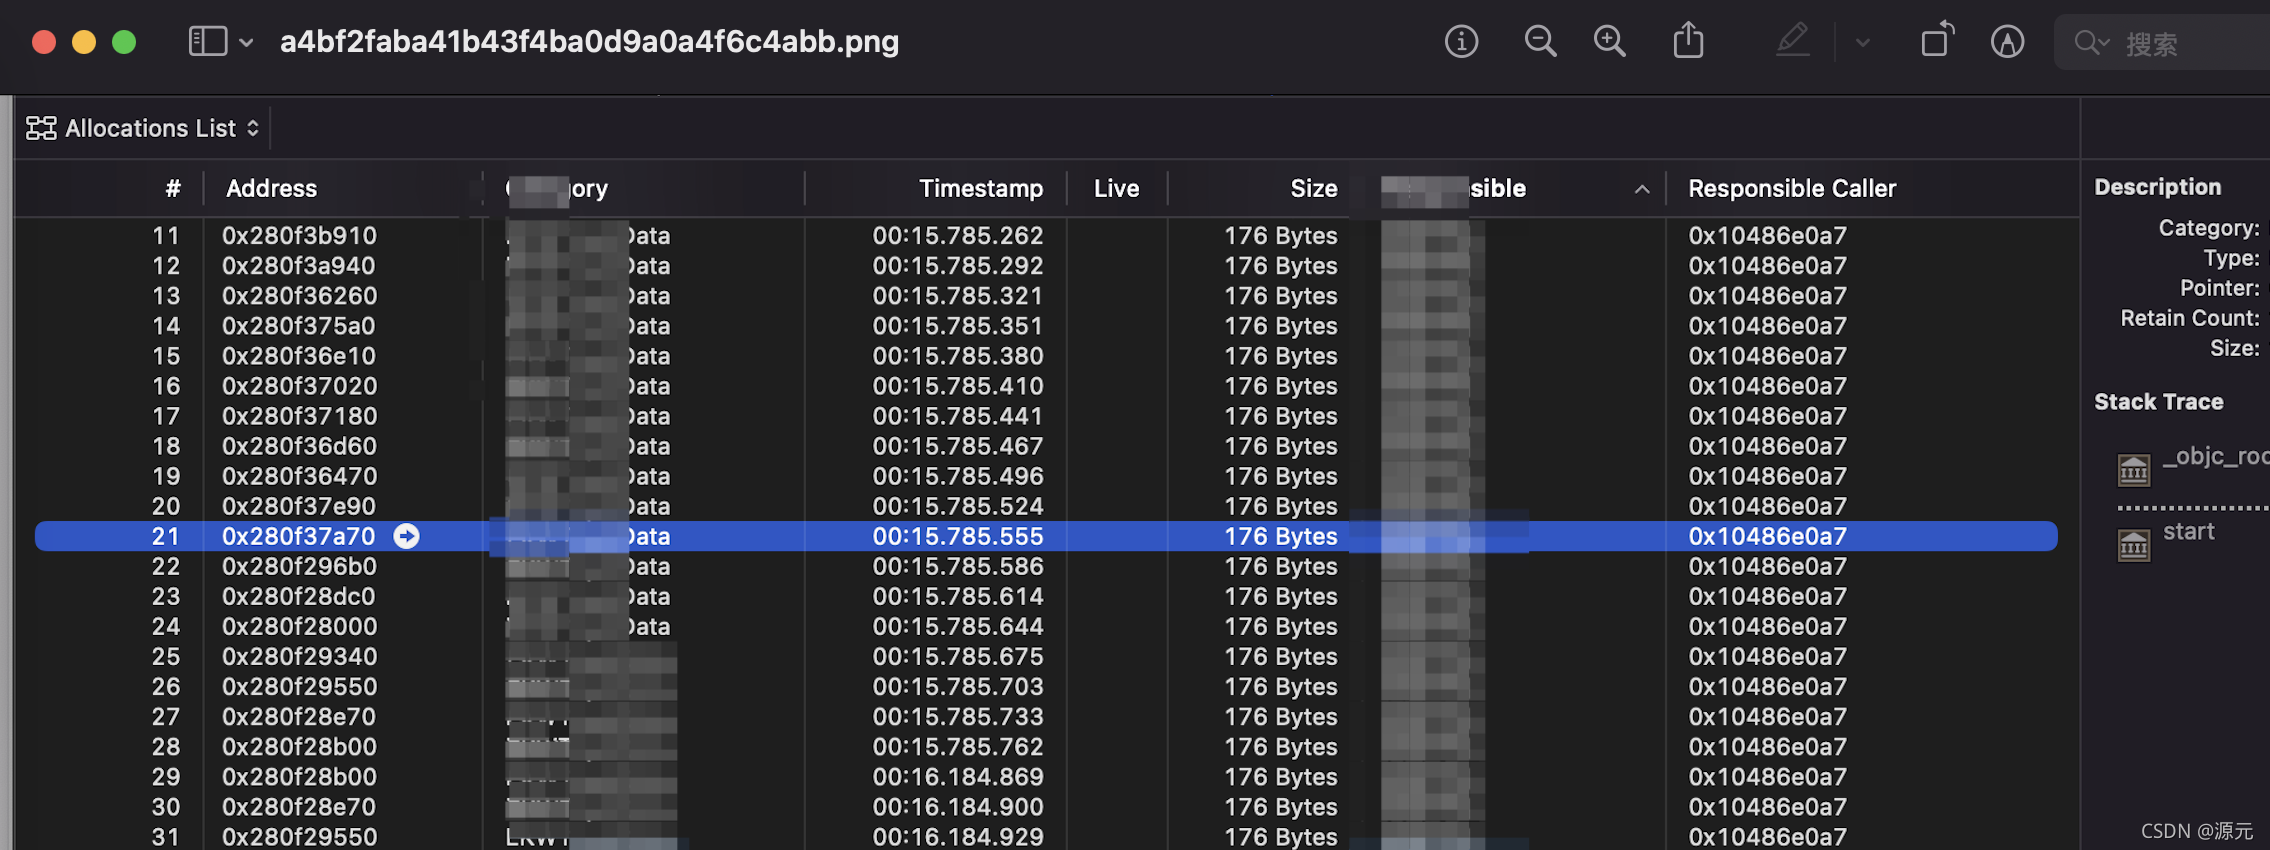Show the Markup toolbar
Screen dimensions: 2270x850
coord(2007,42)
